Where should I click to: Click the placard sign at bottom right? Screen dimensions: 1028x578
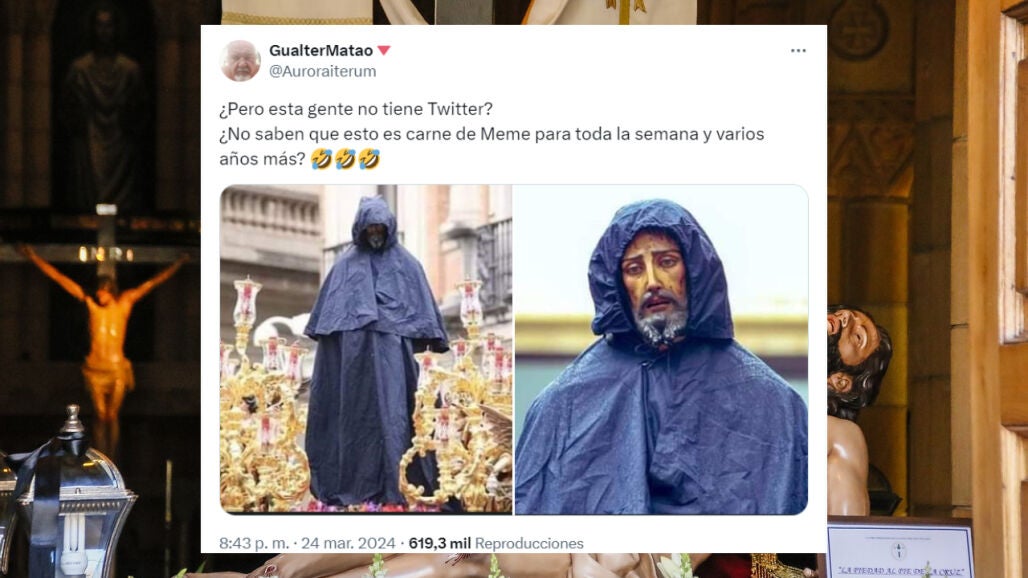pyautogui.click(x=900, y=550)
